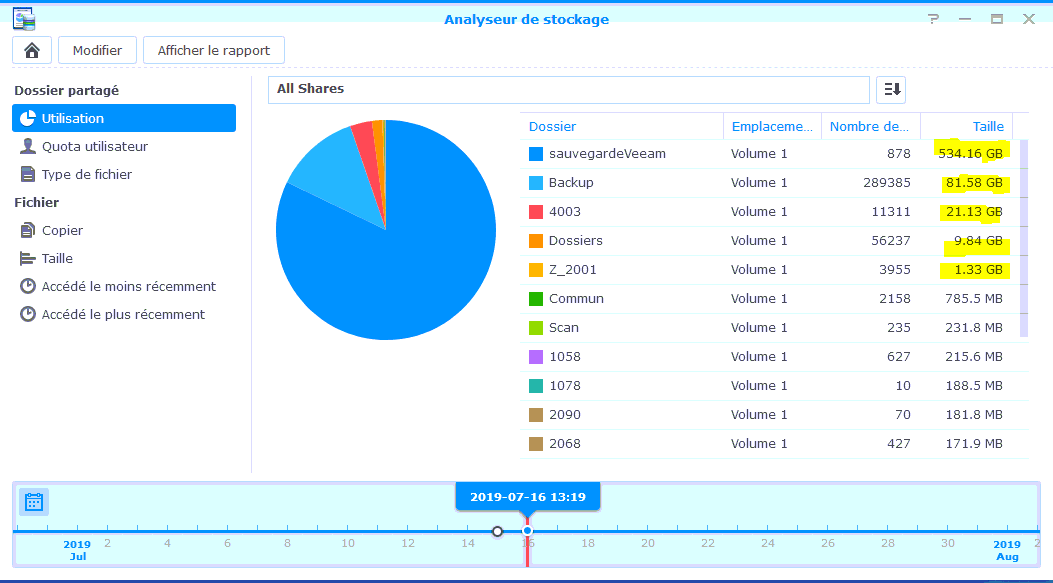Select Utilisation pie chart icon

coord(28,118)
